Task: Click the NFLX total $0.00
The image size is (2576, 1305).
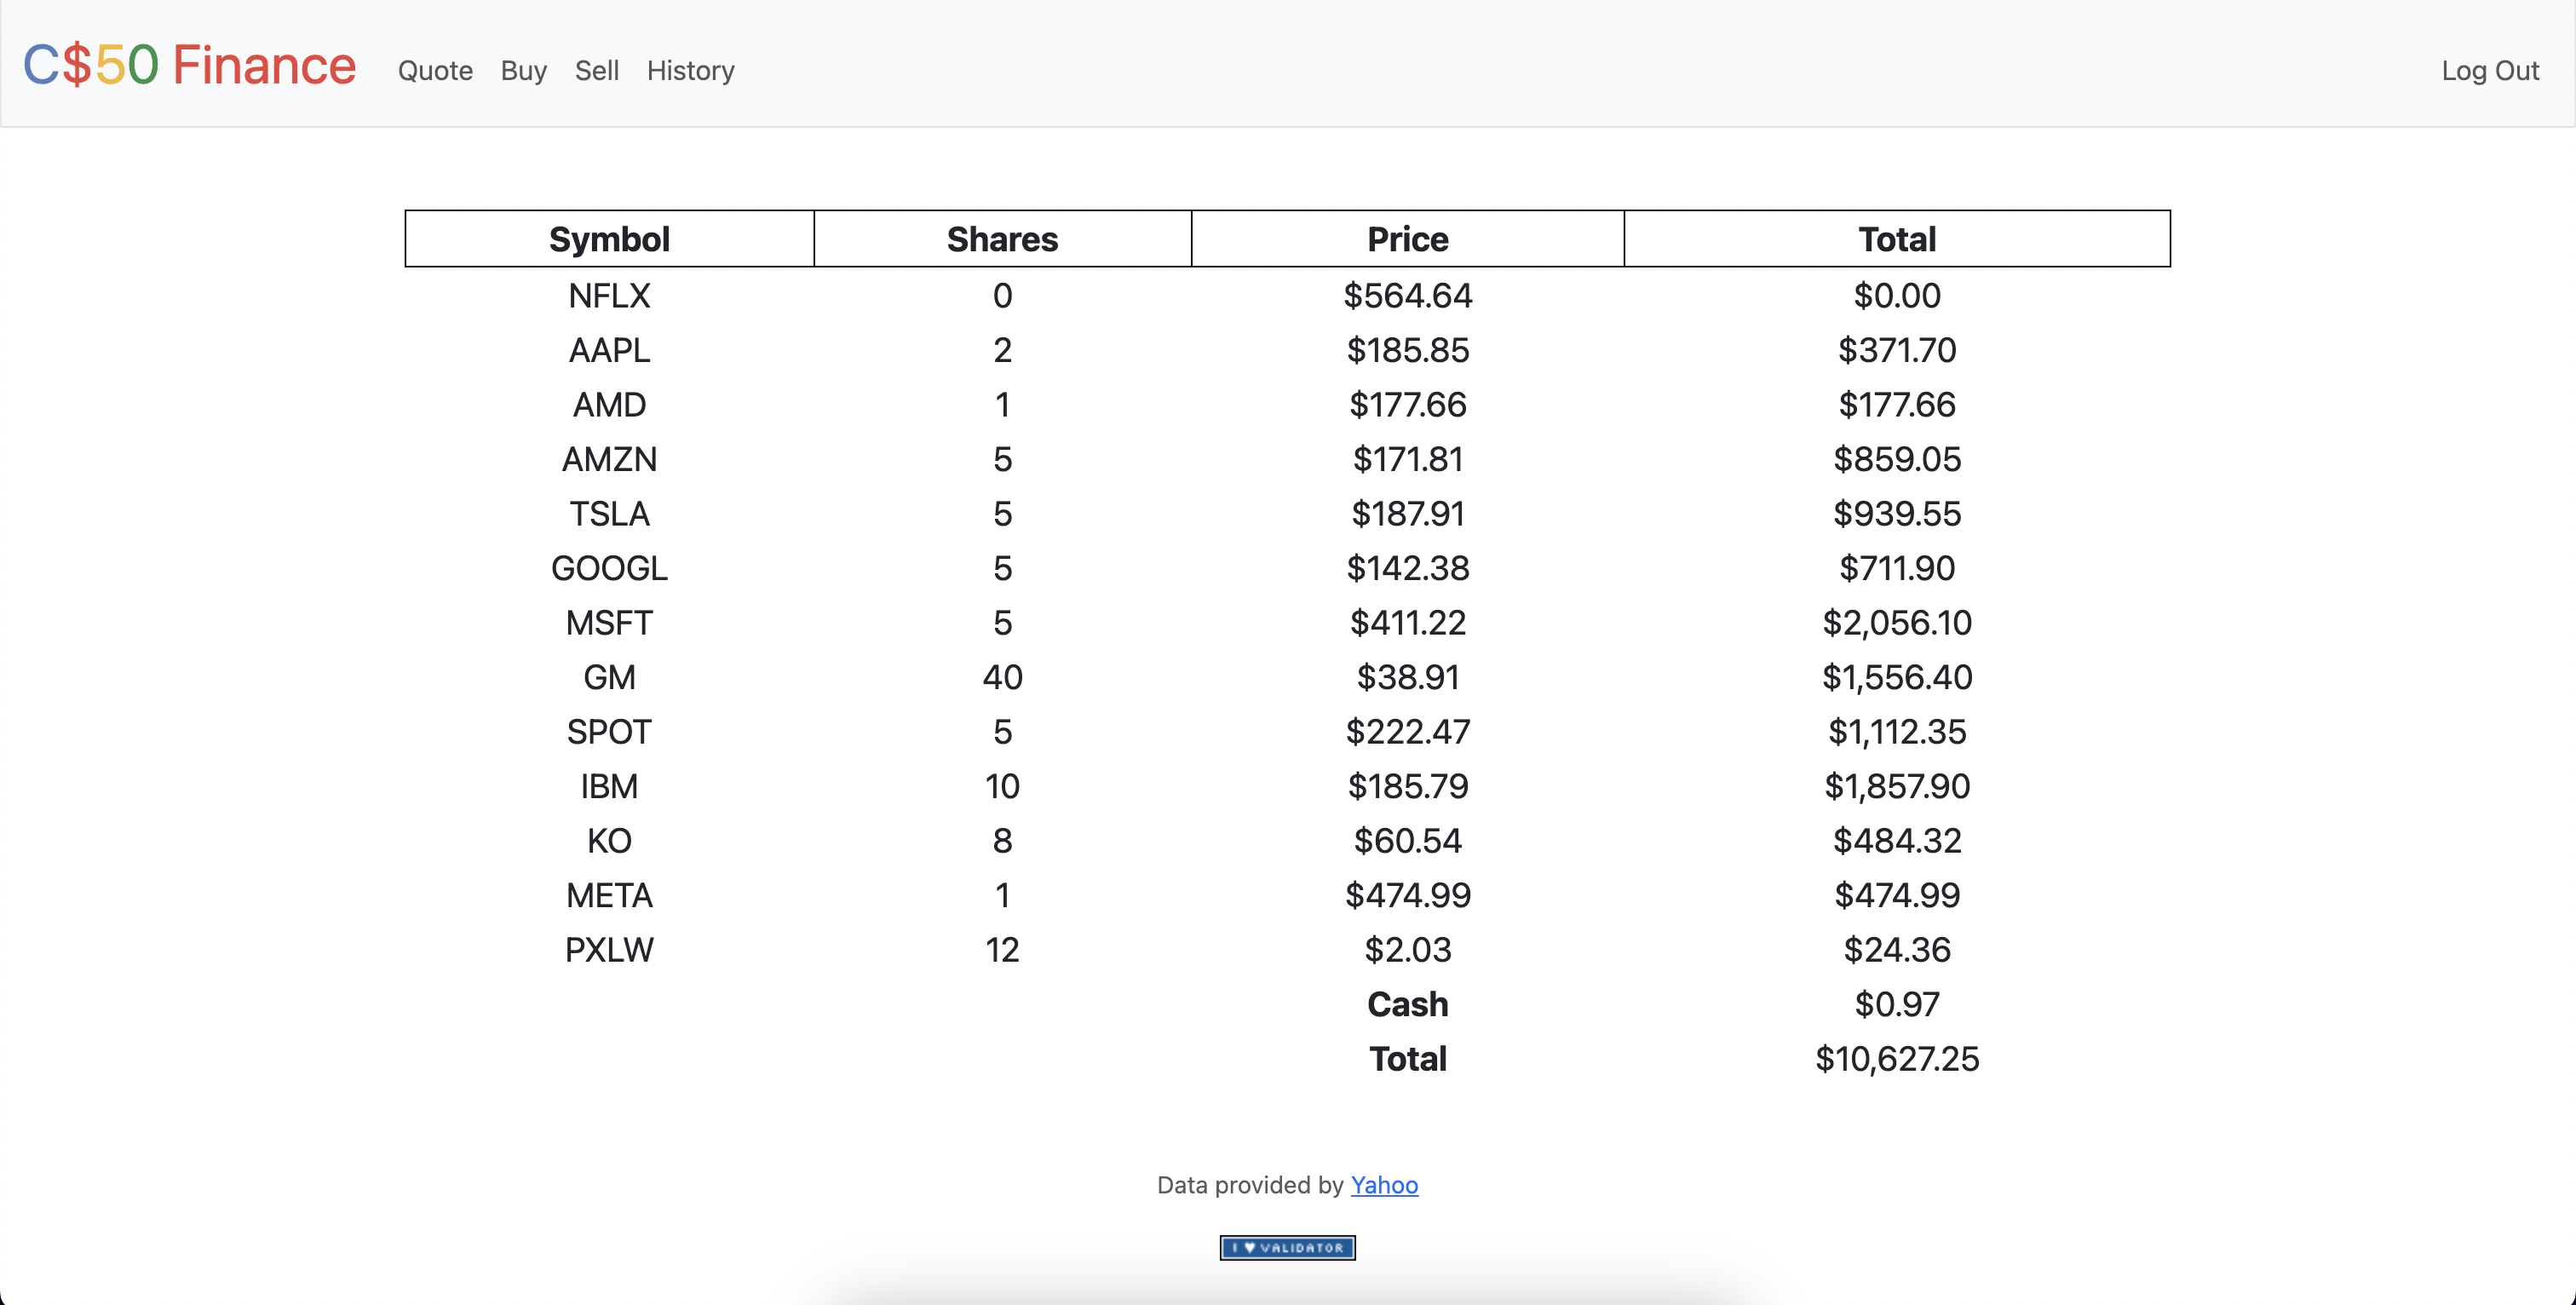Action: click(x=1896, y=295)
